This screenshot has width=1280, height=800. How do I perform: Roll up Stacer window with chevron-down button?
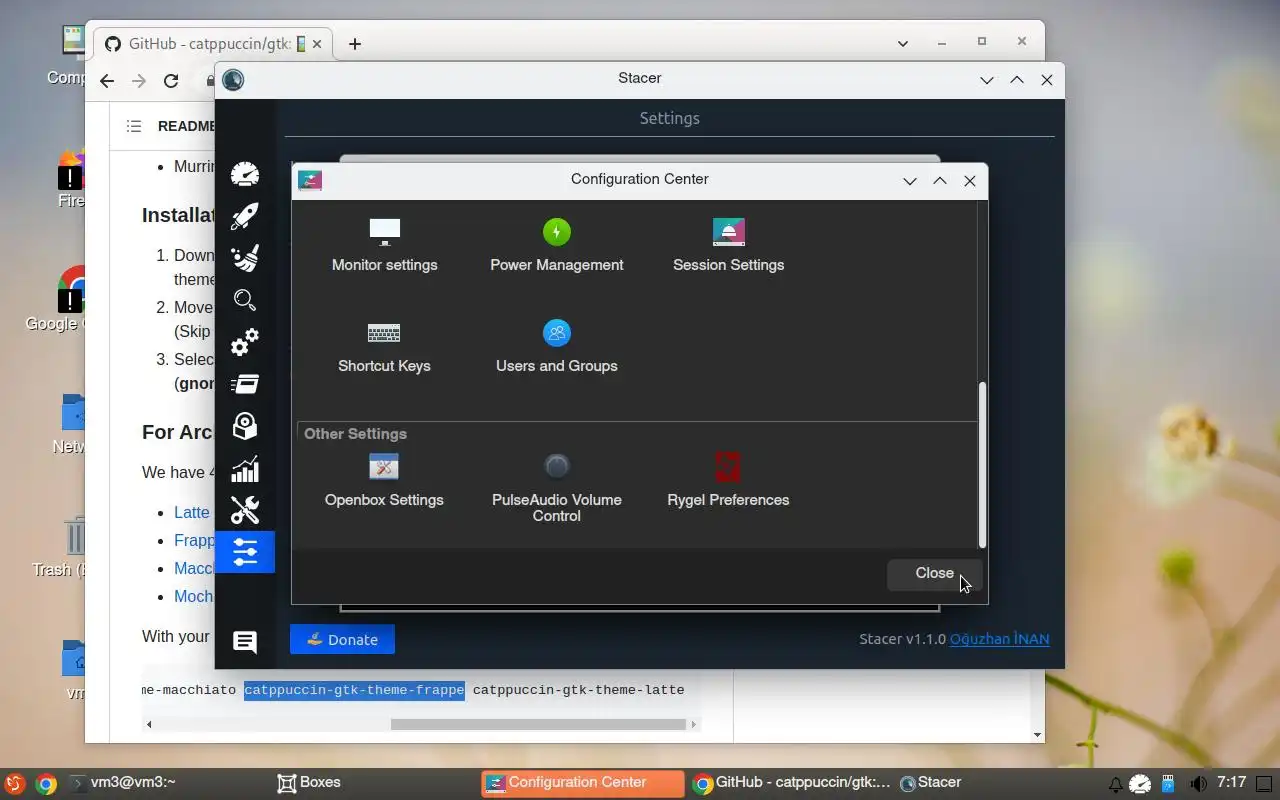point(987,80)
